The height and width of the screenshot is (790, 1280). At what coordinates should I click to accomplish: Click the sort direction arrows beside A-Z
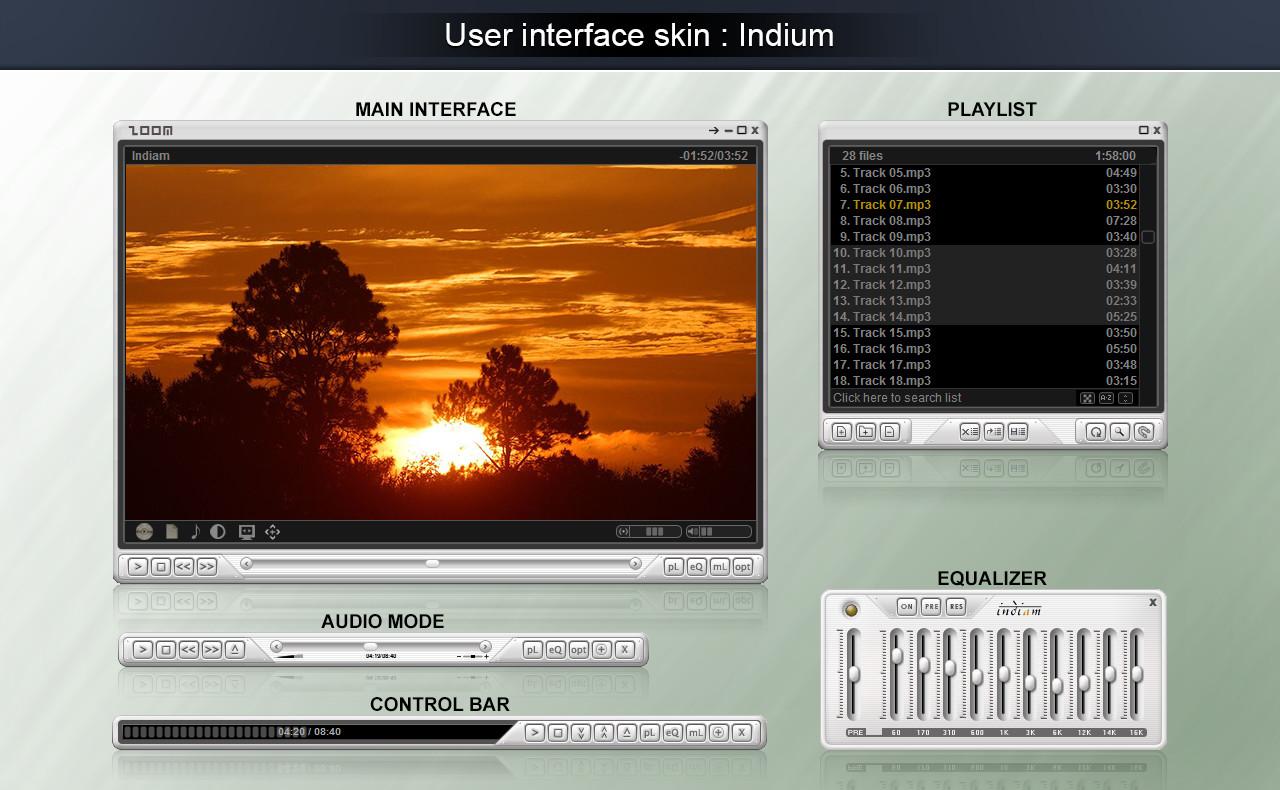[1126, 397]
